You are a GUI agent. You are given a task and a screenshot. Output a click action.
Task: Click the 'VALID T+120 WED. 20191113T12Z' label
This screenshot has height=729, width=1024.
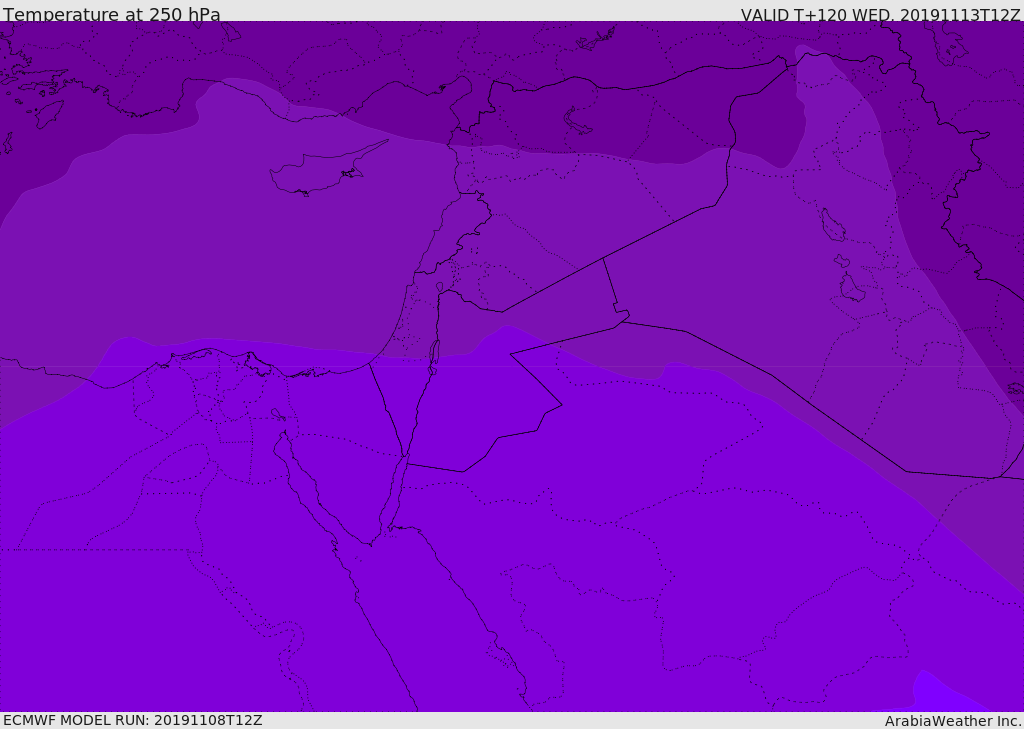tap(880, 15)
